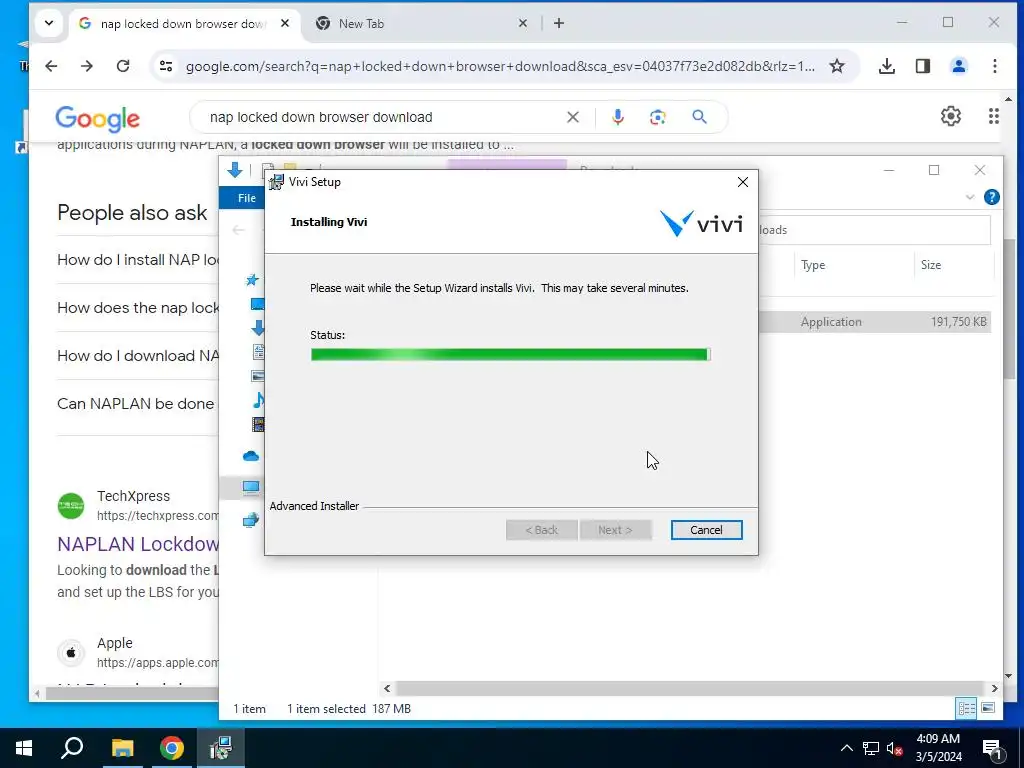Open Chrome downloads icon
Screen dimensions: 1024x768
(886, 66)
